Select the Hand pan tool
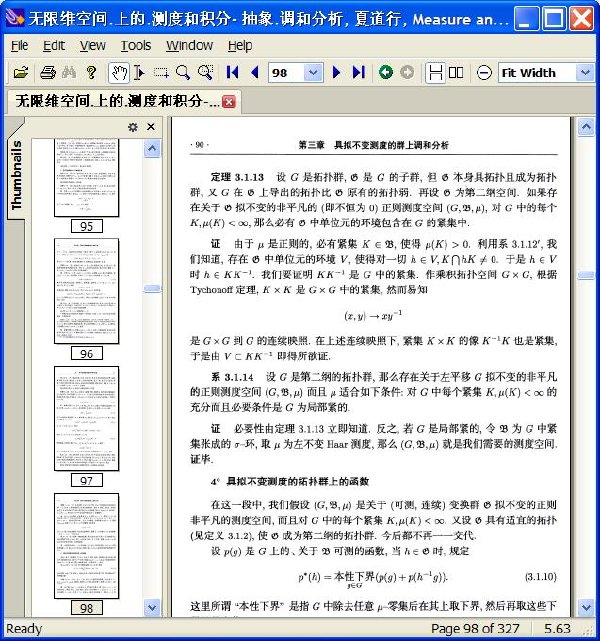600x641 pixels. click(x=119, y=73)
